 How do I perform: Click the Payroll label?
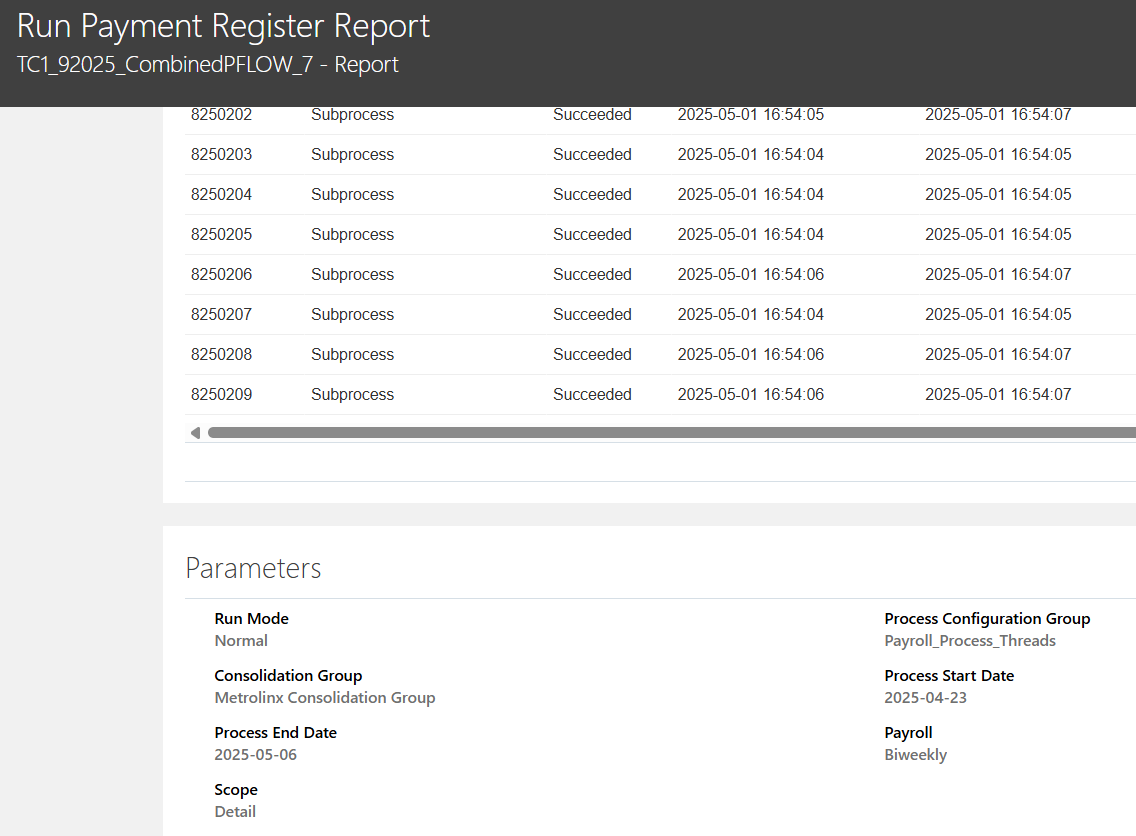click(909, 732)
